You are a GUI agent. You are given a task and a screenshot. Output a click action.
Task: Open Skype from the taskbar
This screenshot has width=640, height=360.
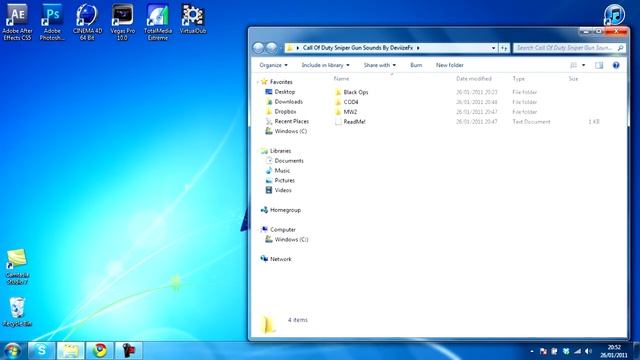[41, 350]
